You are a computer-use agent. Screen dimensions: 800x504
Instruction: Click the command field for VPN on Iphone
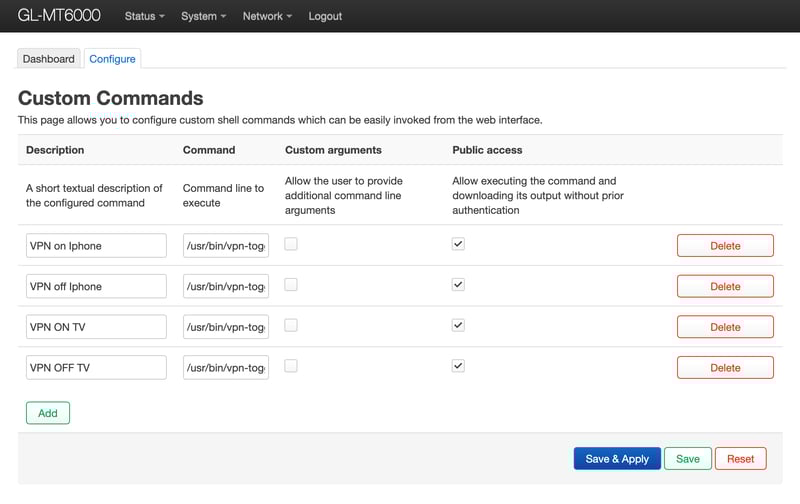tap(226, 246)
